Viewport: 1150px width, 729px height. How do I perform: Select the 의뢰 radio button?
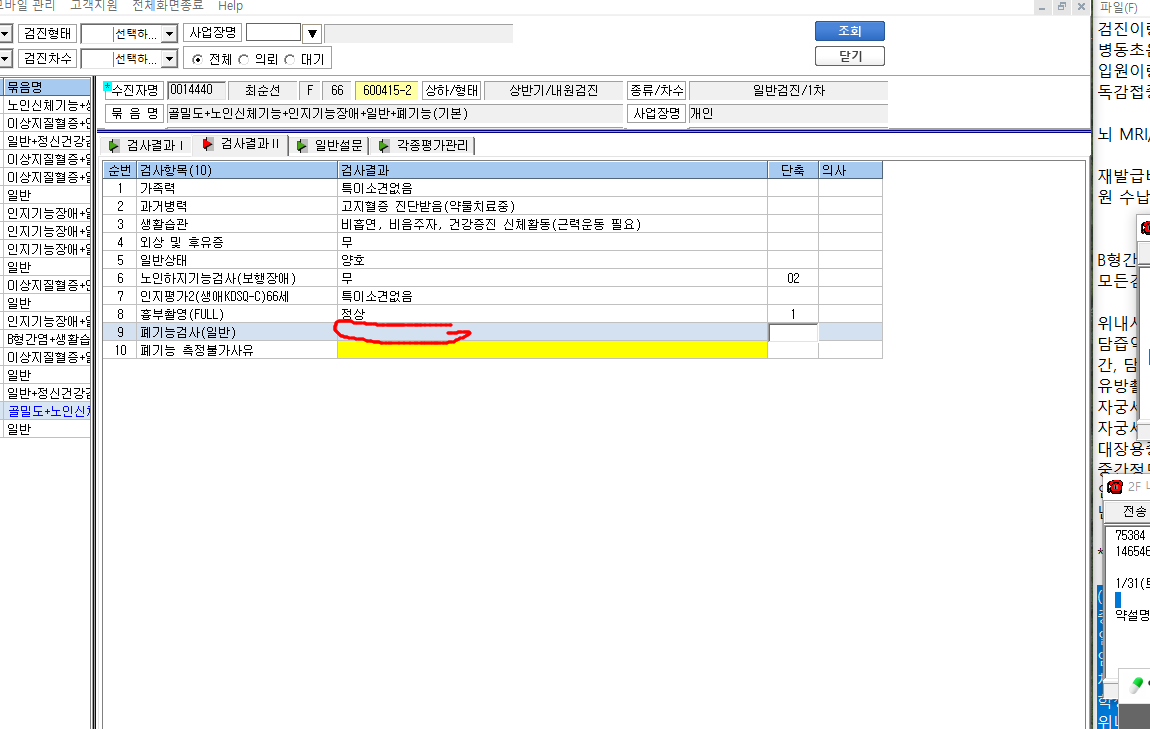(243, 59)
